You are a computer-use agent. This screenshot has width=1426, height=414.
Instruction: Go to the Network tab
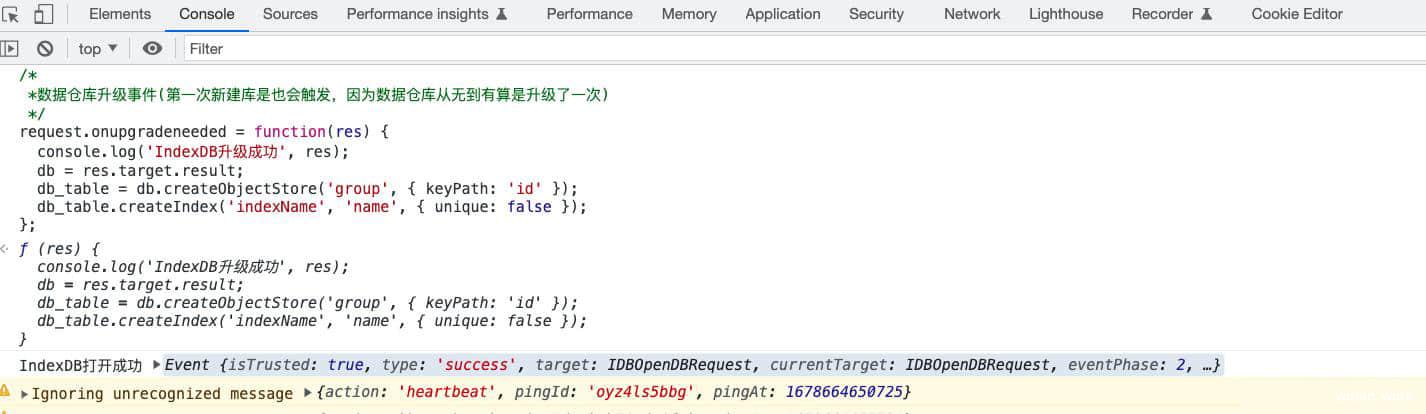[972, 14]
